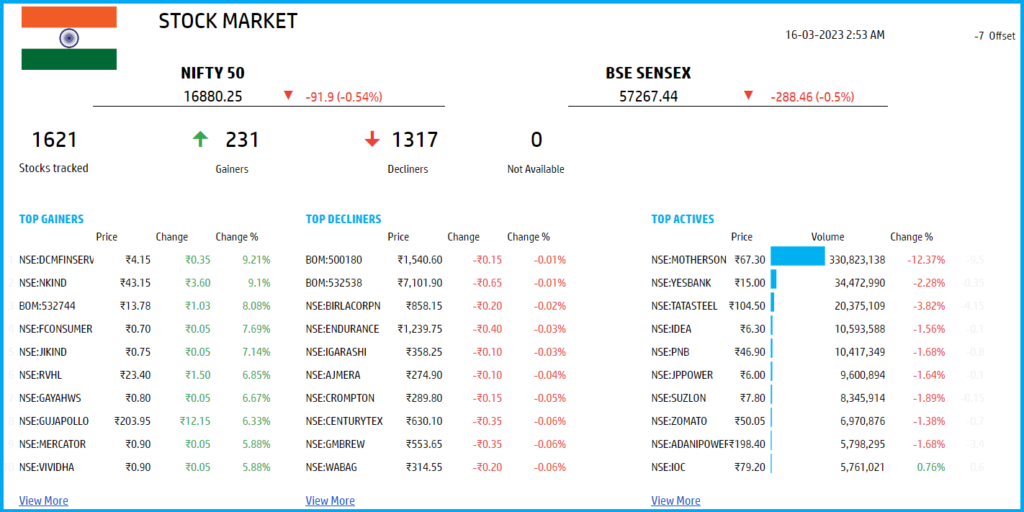Click the 1317 Decliners count
The width and height of the screenshot is (1024, 512).
coord(415,139)
